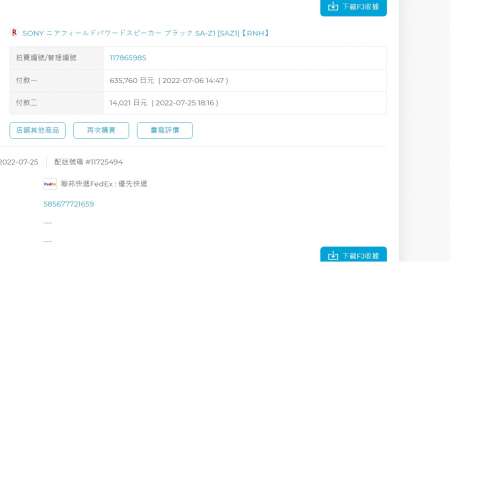Screen dimensions: 500x500
Task: Click the FedEx carrier logo icon
Action: coord(50,184)
